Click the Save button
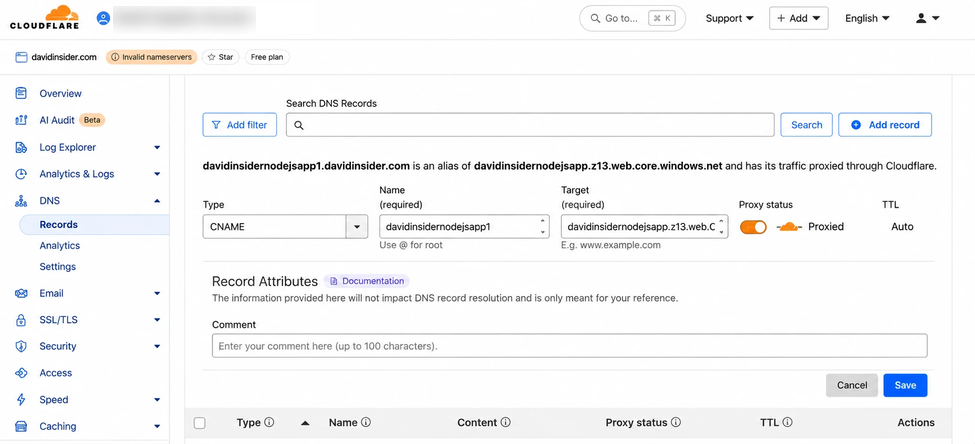The image size is (975, 444). point(905,385)
